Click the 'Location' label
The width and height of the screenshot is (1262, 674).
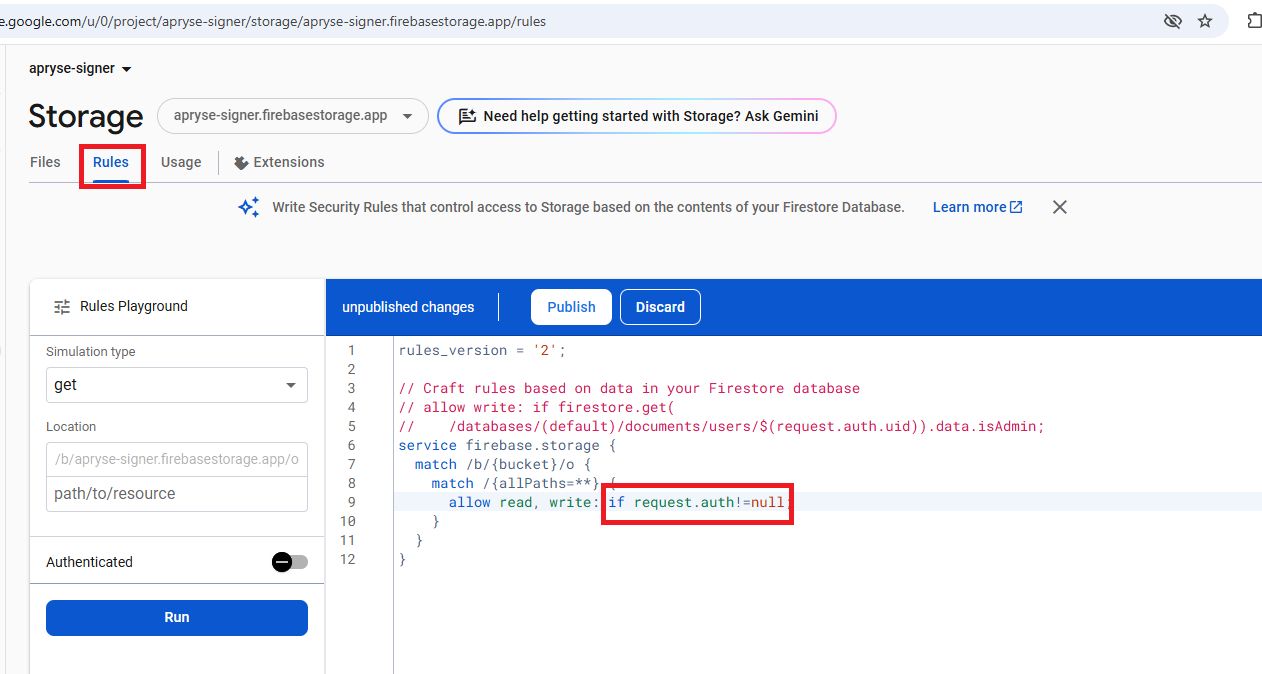71,427
